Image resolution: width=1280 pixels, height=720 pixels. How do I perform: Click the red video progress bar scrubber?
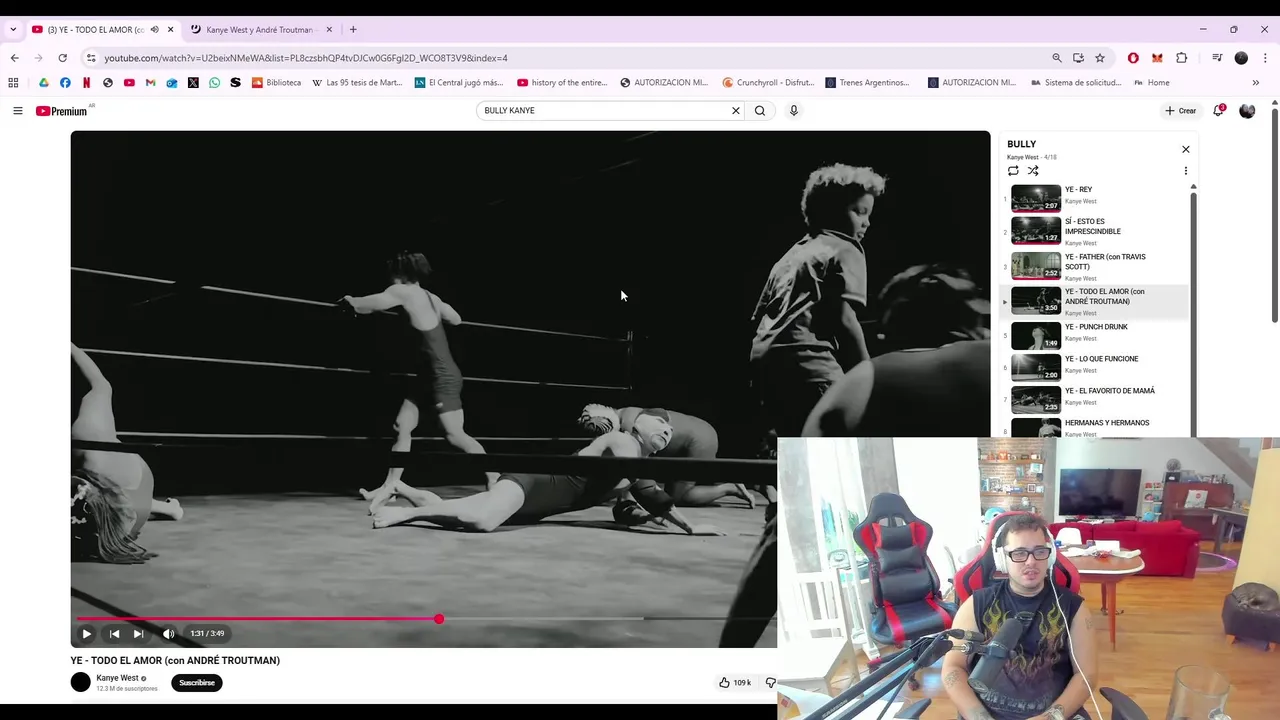(x=439, y=619)
